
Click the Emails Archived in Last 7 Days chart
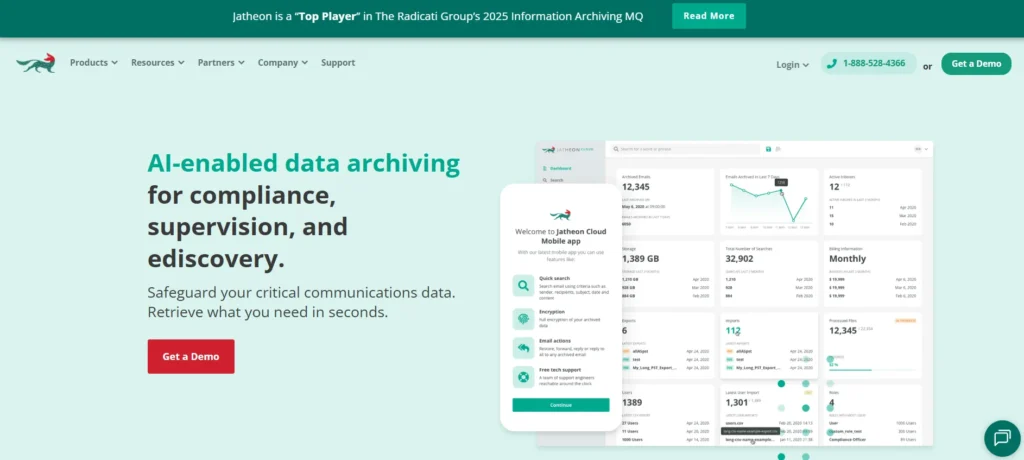click(x=767, y=204)
